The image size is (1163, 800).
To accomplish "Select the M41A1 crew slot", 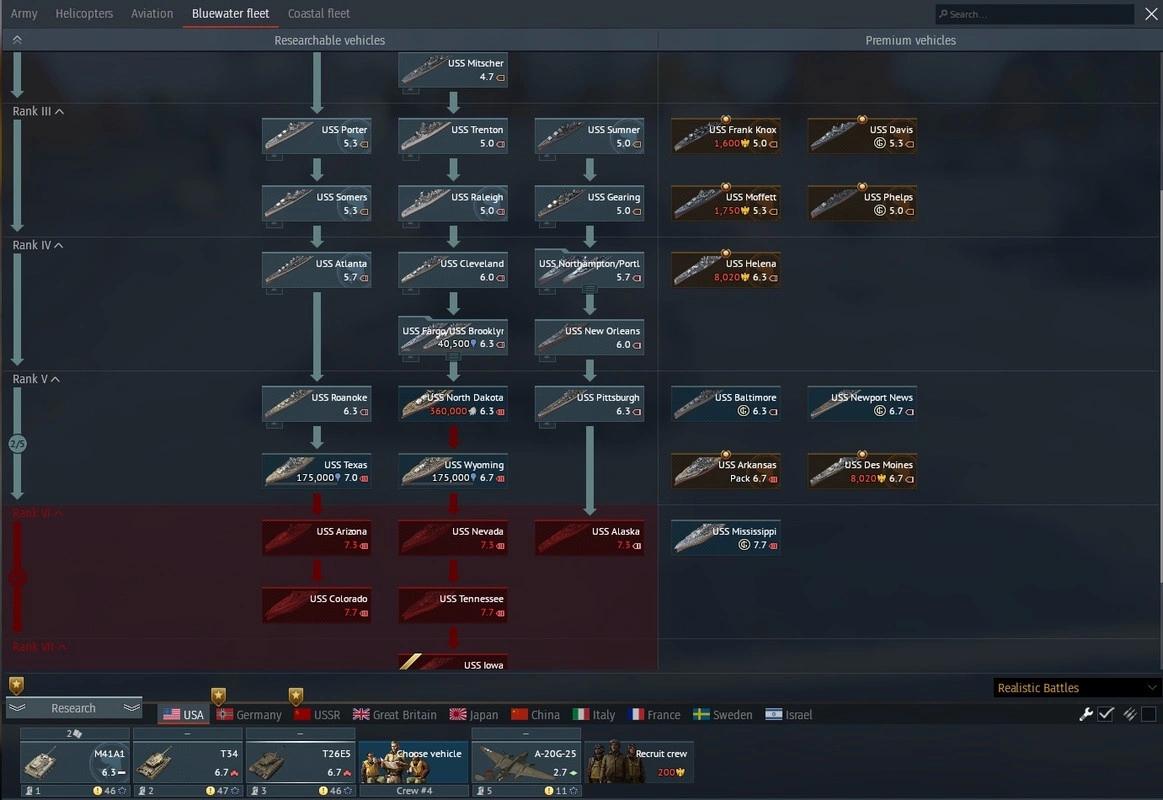I will (x=75, y=763).
